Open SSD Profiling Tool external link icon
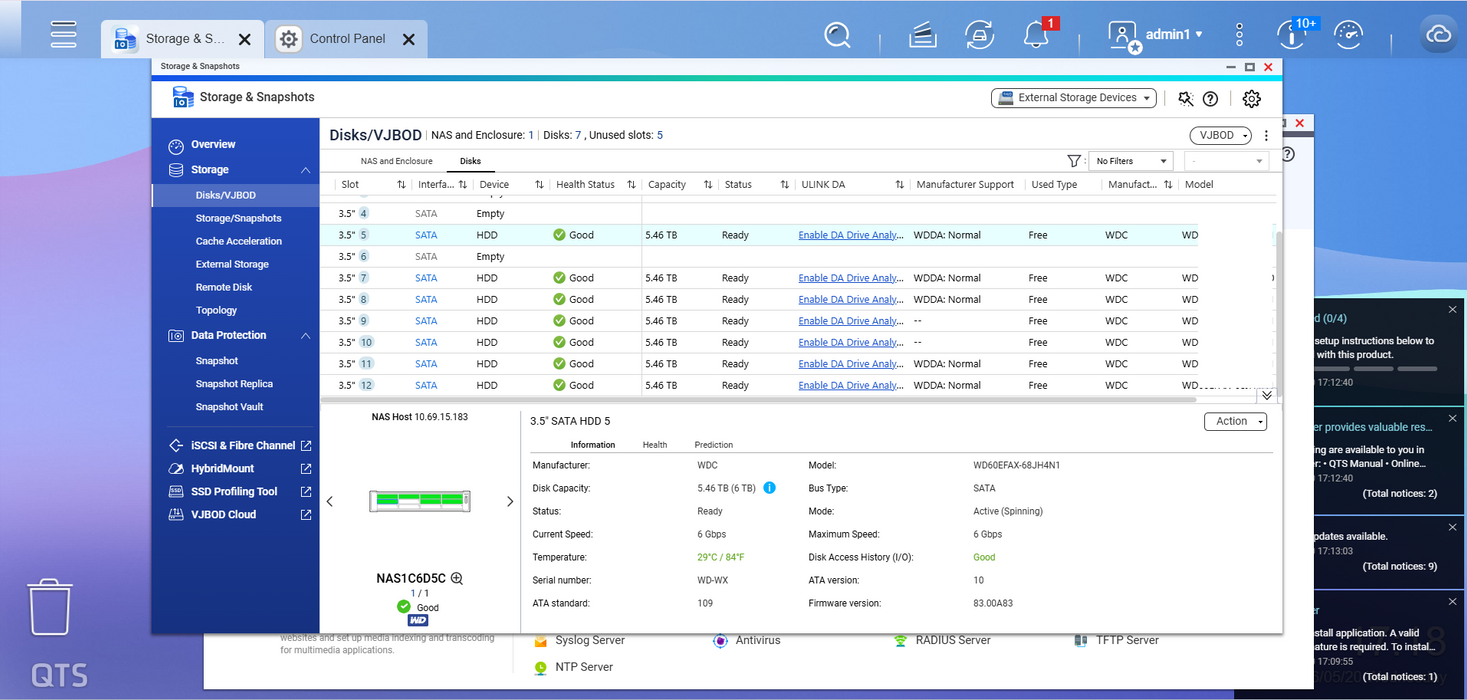 (306, 492)
